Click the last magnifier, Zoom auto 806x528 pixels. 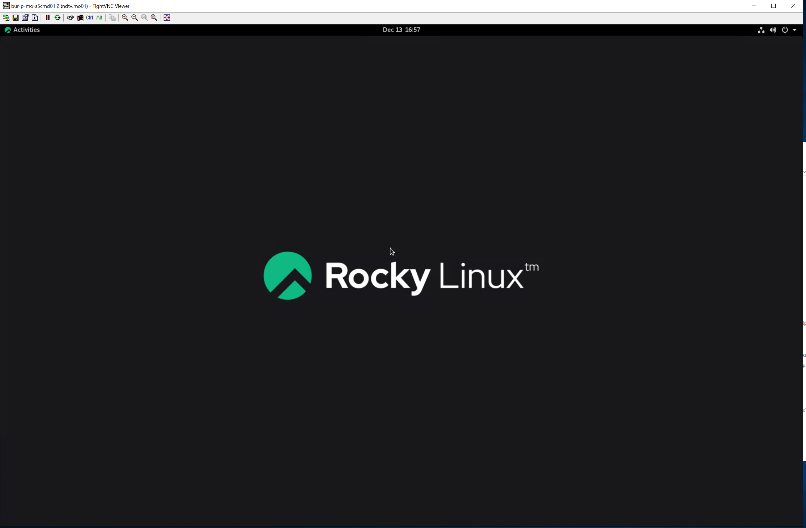[x=154, y=17]
